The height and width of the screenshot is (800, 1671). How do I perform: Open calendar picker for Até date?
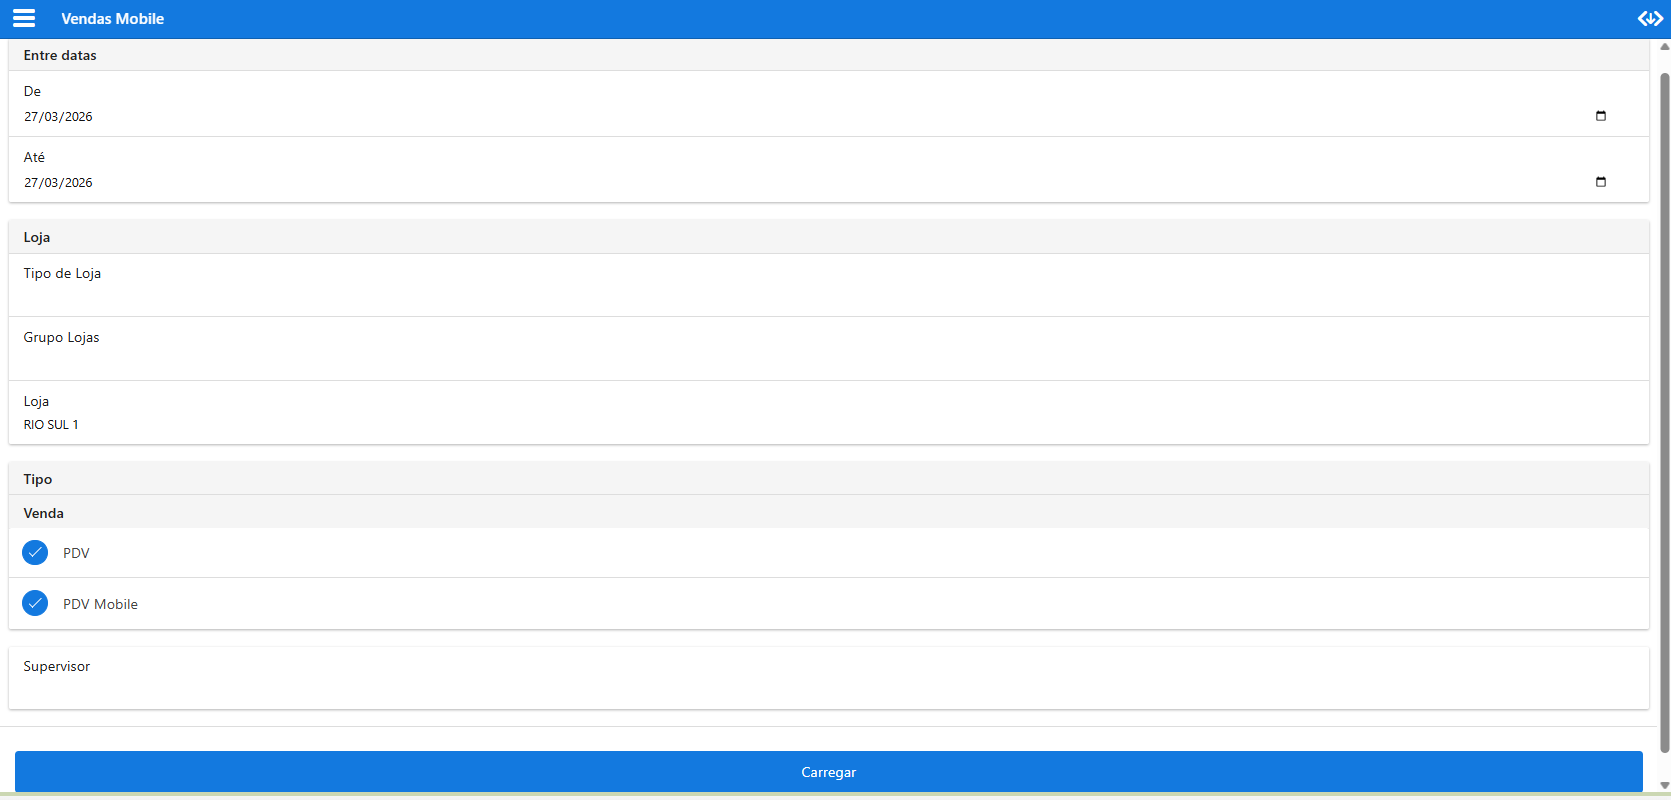click(1600, 182)
